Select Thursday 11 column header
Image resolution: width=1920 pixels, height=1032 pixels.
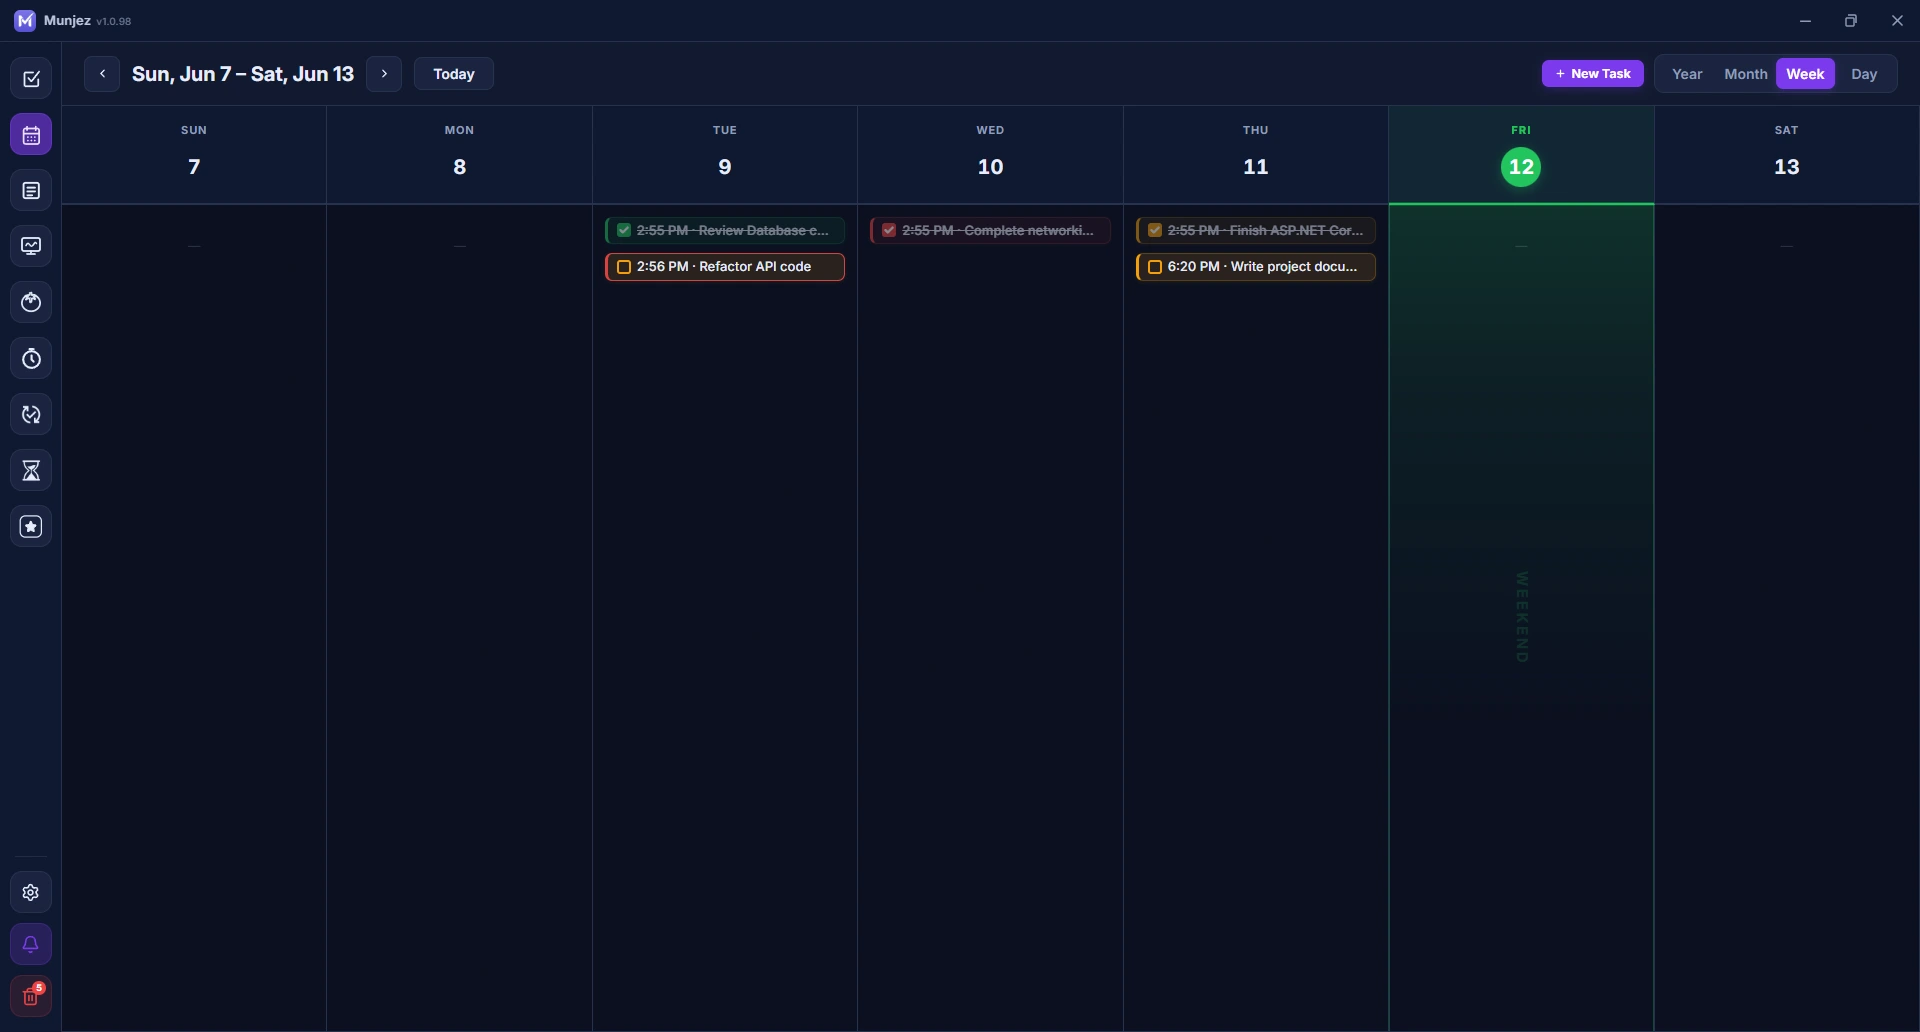click(x=1256, y=155)
